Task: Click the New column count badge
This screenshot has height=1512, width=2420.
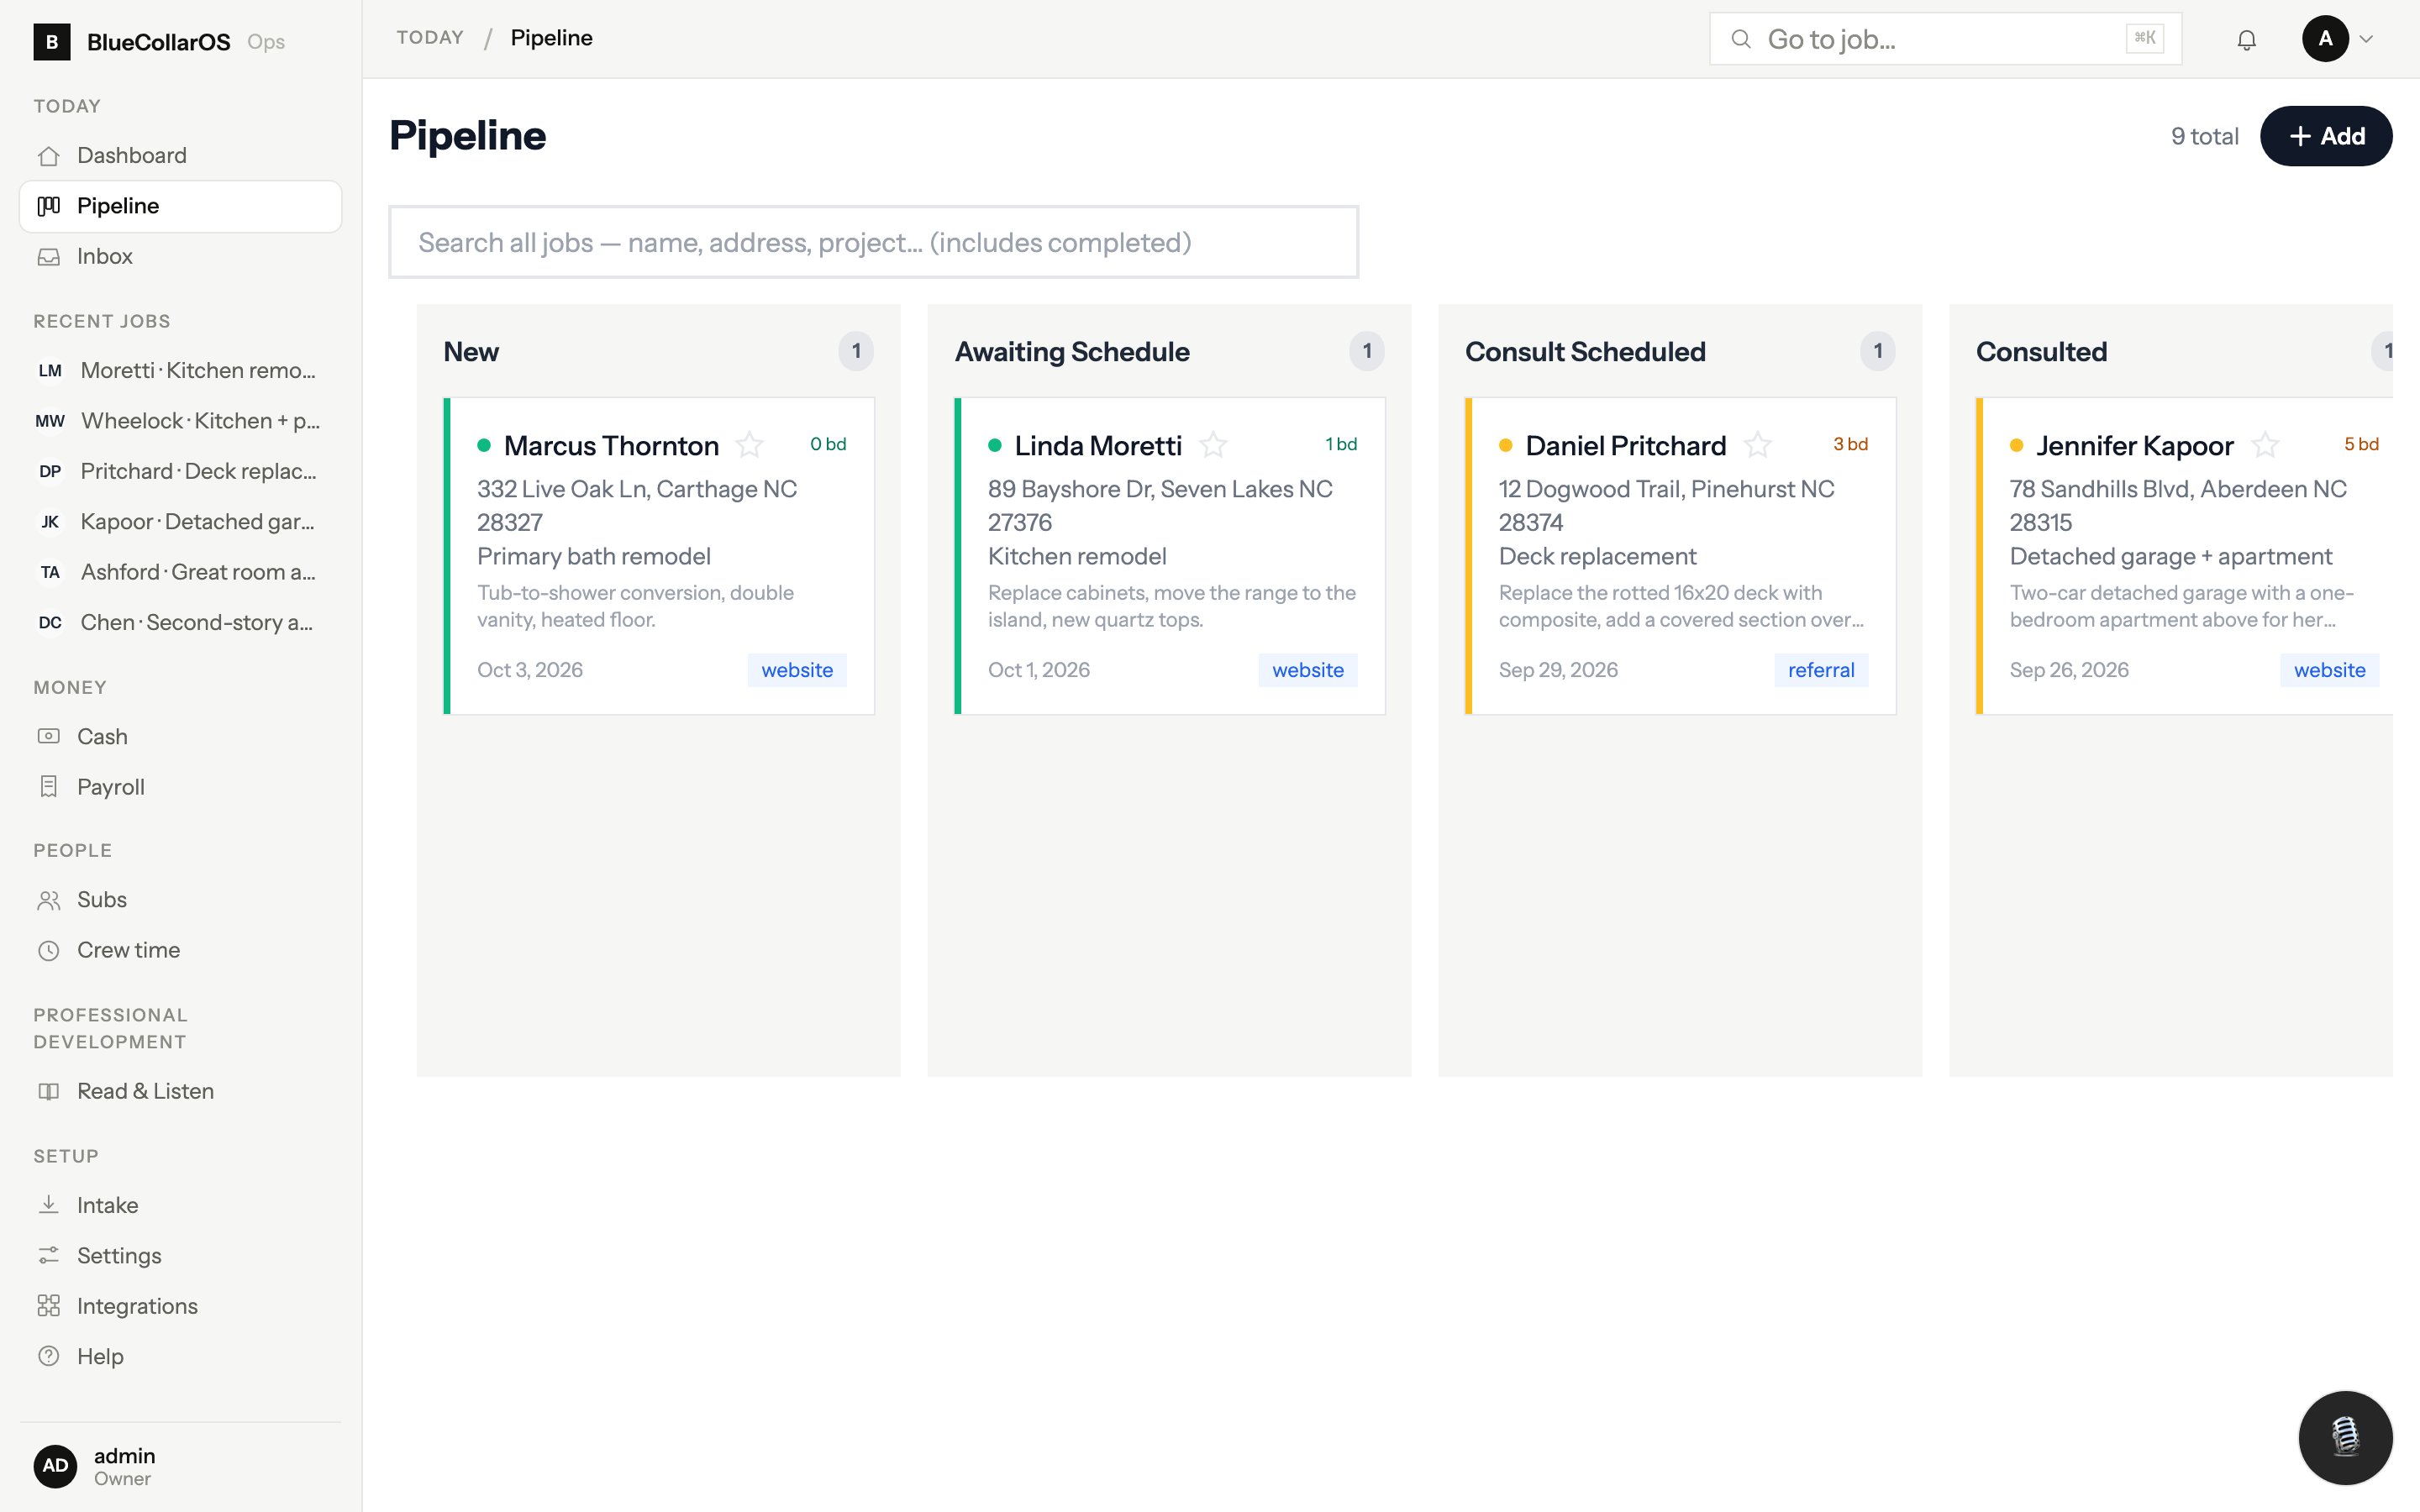Action: pyautogui.click(x=855, y=351)
